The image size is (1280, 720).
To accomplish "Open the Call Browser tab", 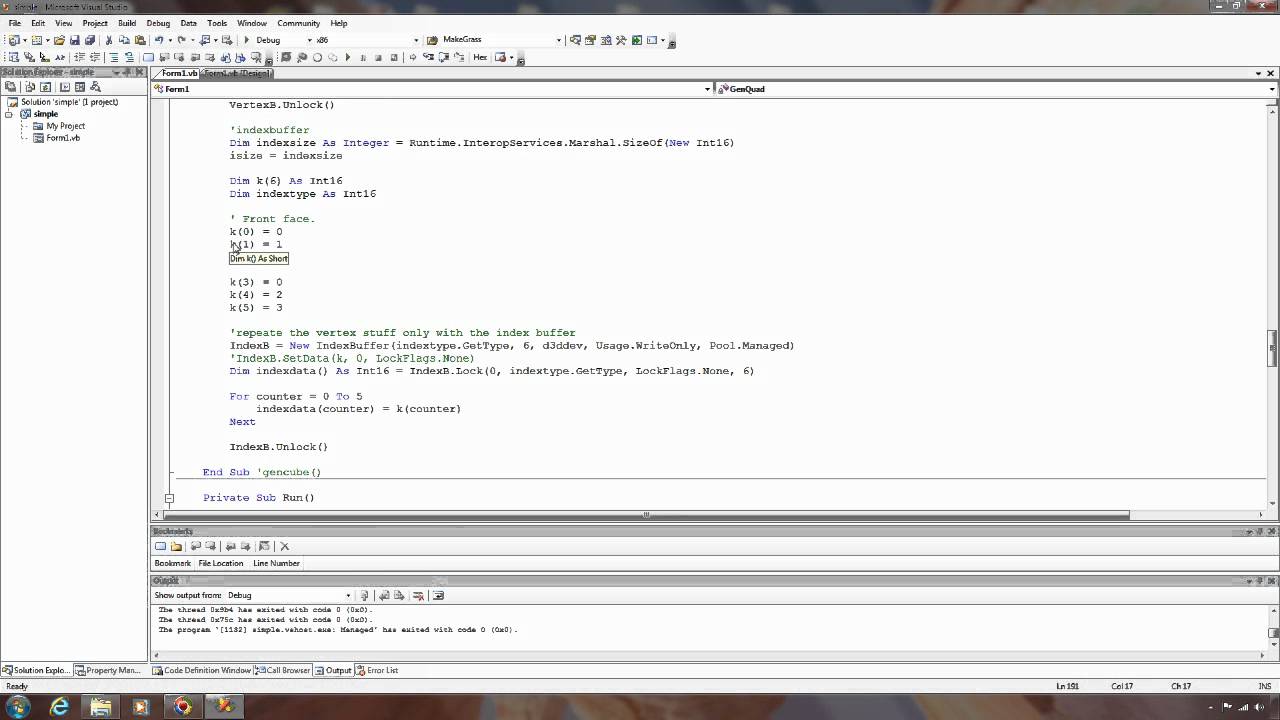I will pos(283,670).
